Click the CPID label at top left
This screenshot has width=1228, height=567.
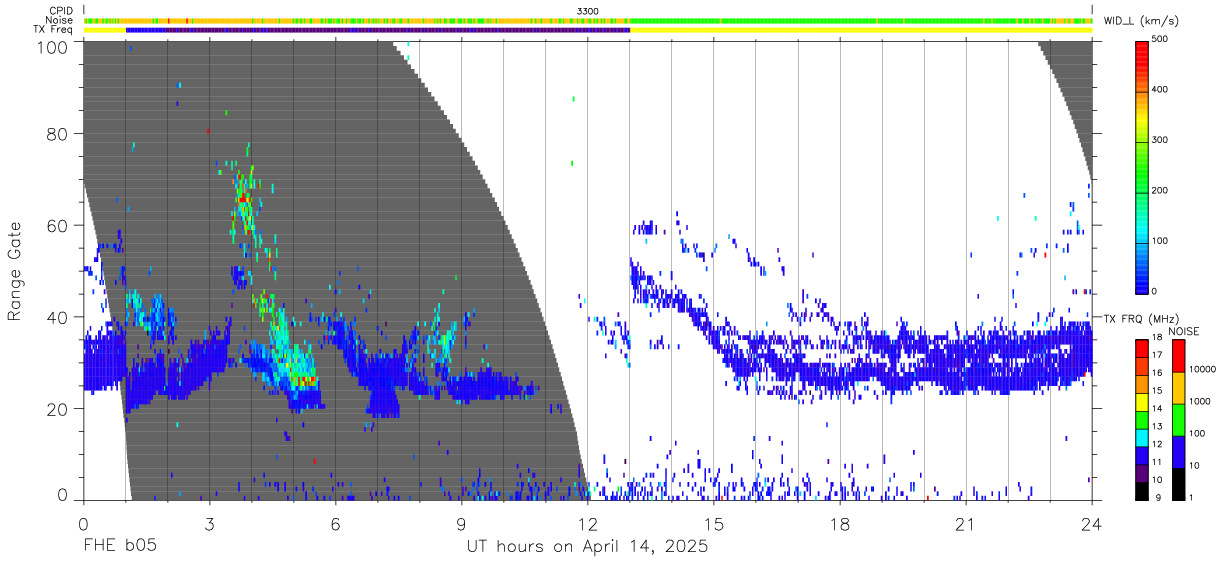[61, 11]
